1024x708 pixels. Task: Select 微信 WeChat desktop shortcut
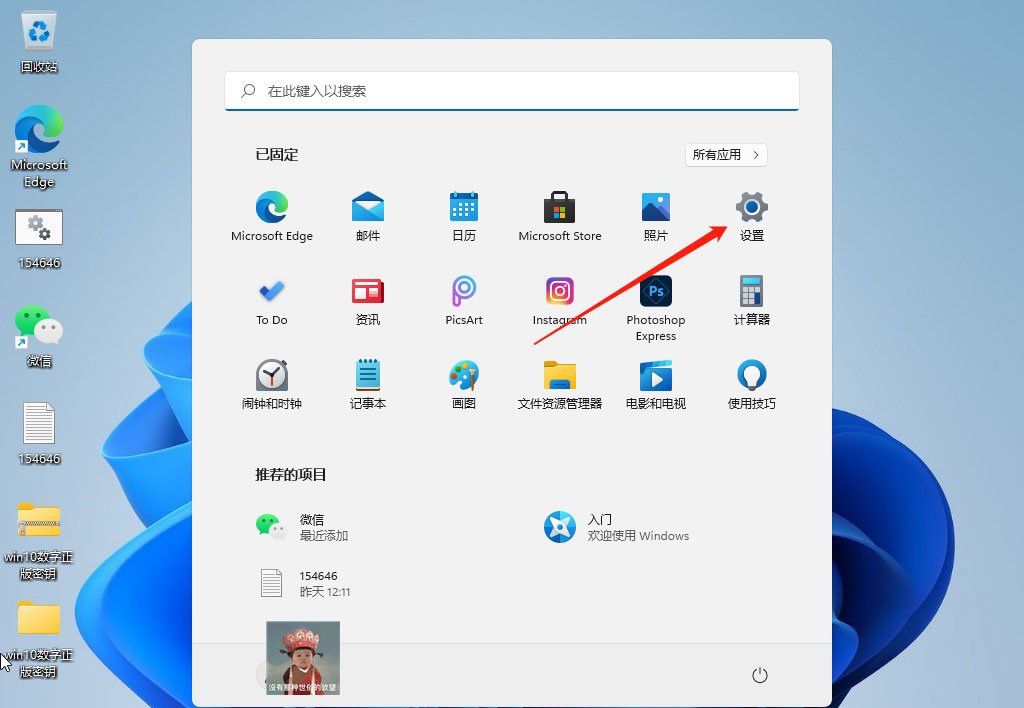click(39, 336)
